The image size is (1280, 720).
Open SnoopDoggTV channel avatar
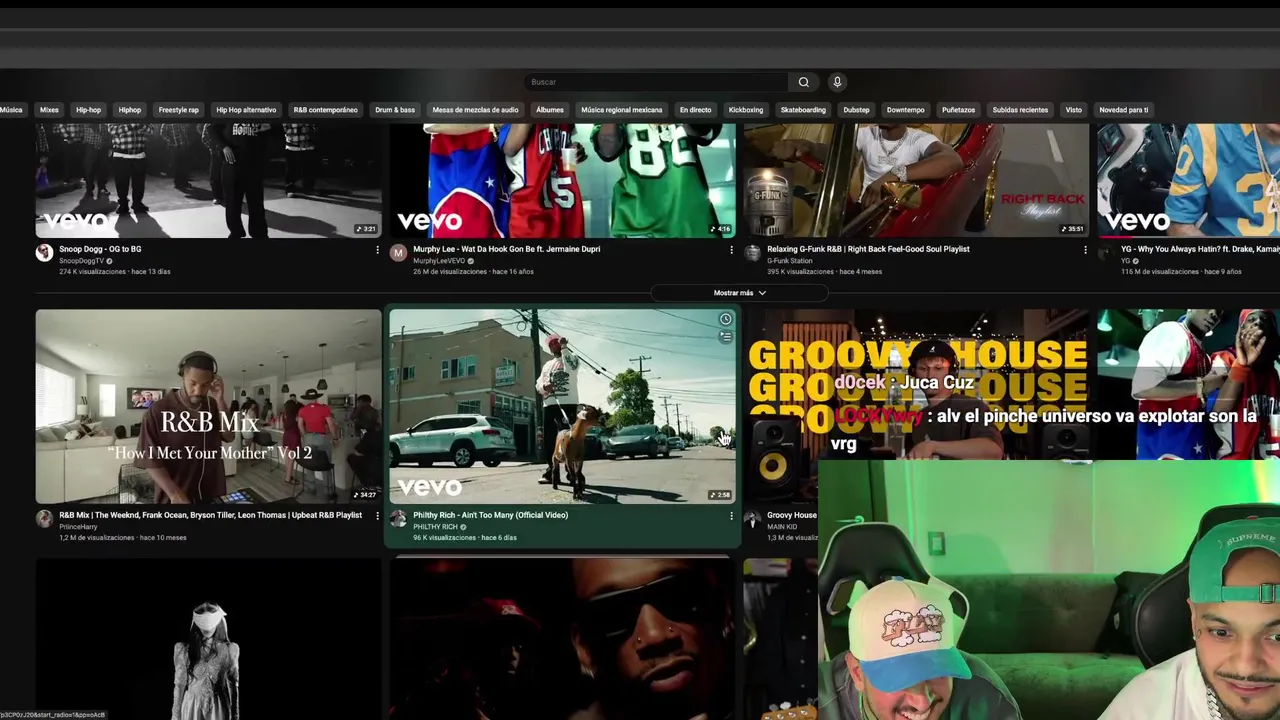[x=44, y=252]
